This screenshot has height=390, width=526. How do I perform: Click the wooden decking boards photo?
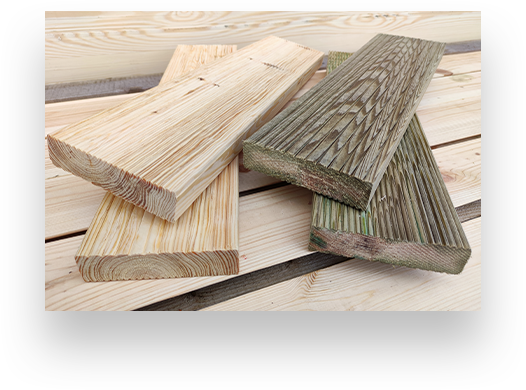point(263,161)
